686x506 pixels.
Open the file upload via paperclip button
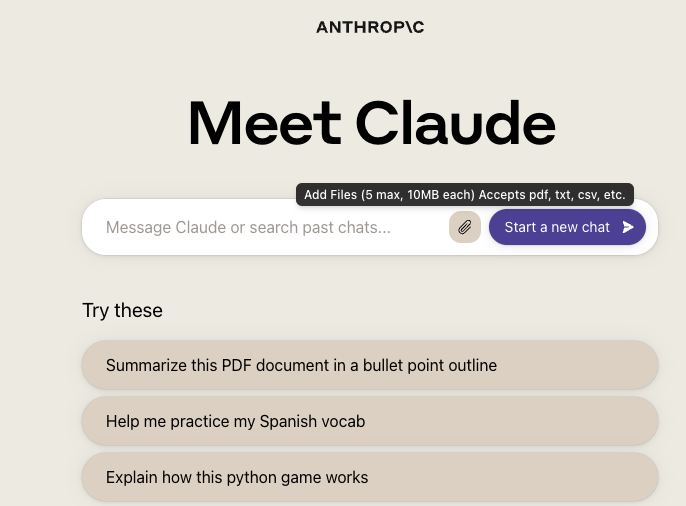coord(465,227)
